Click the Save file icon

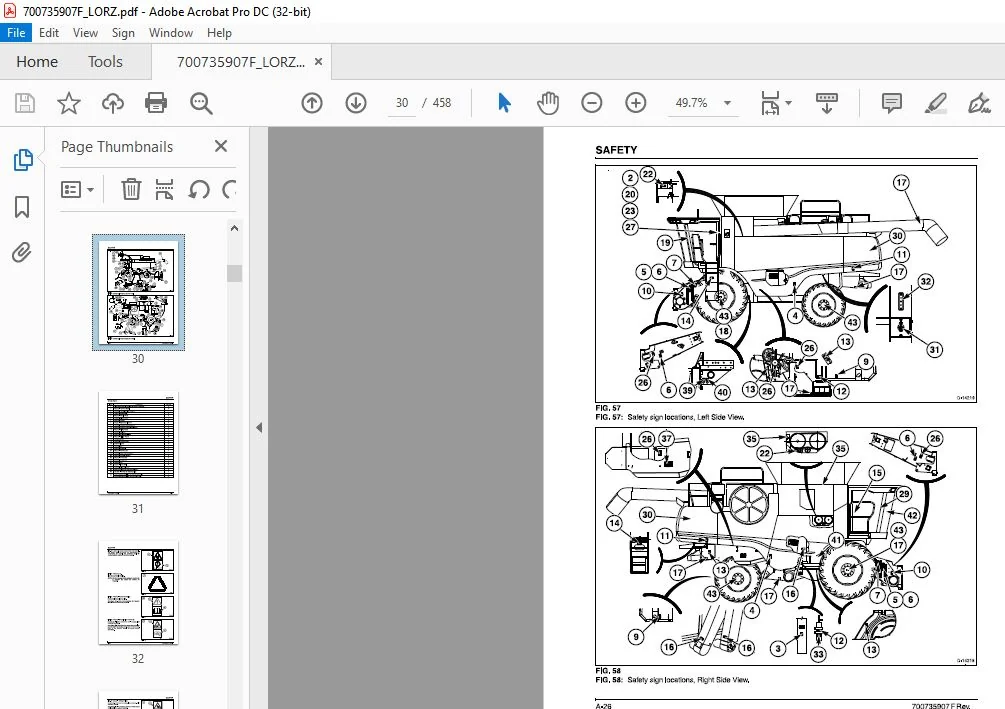click(25, 103)
